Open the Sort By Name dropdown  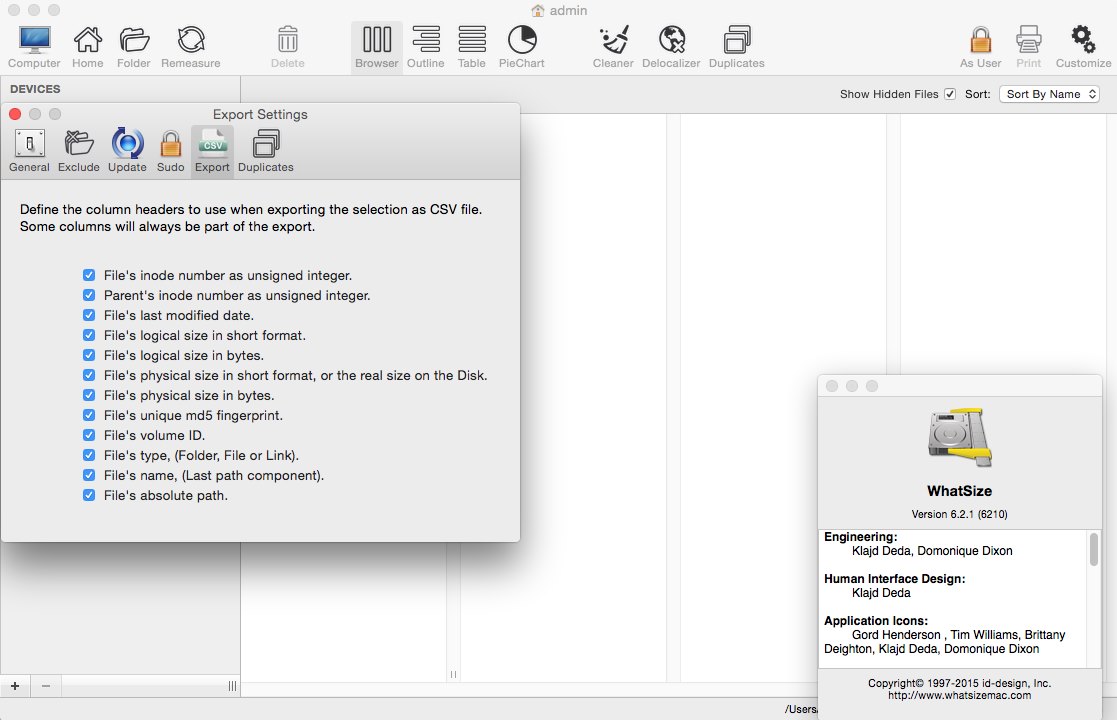click(x=1049, y=94)
